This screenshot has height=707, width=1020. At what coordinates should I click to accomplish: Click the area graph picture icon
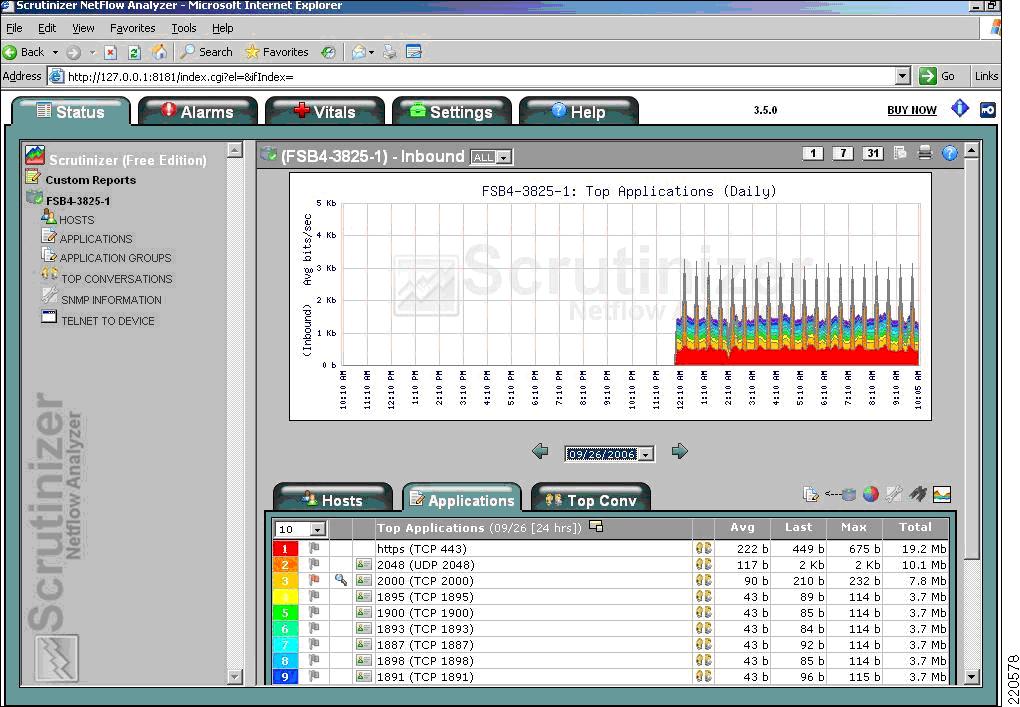(941, 494)
